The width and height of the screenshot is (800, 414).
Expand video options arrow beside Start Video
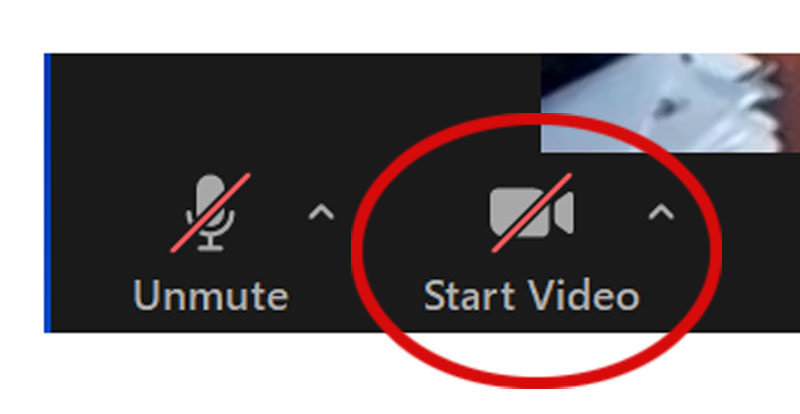point(661,212)
